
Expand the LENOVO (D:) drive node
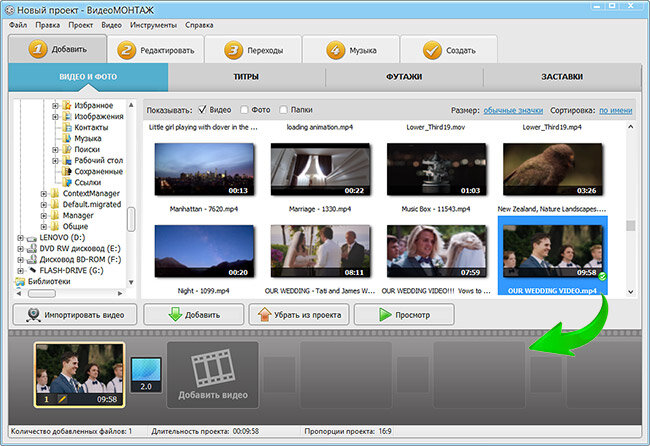tap(20, 238)
